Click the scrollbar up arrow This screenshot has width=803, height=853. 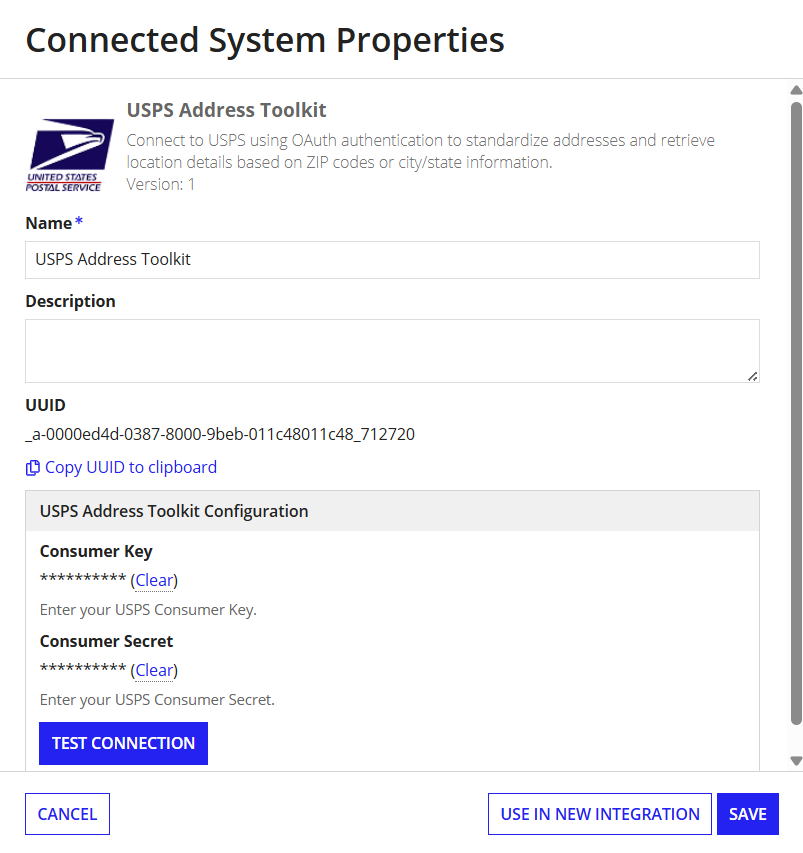tap(796, 90)
